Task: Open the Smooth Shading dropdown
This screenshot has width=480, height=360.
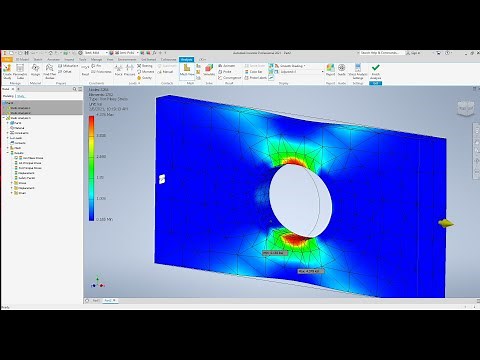Action: click(x=290, y=66)
